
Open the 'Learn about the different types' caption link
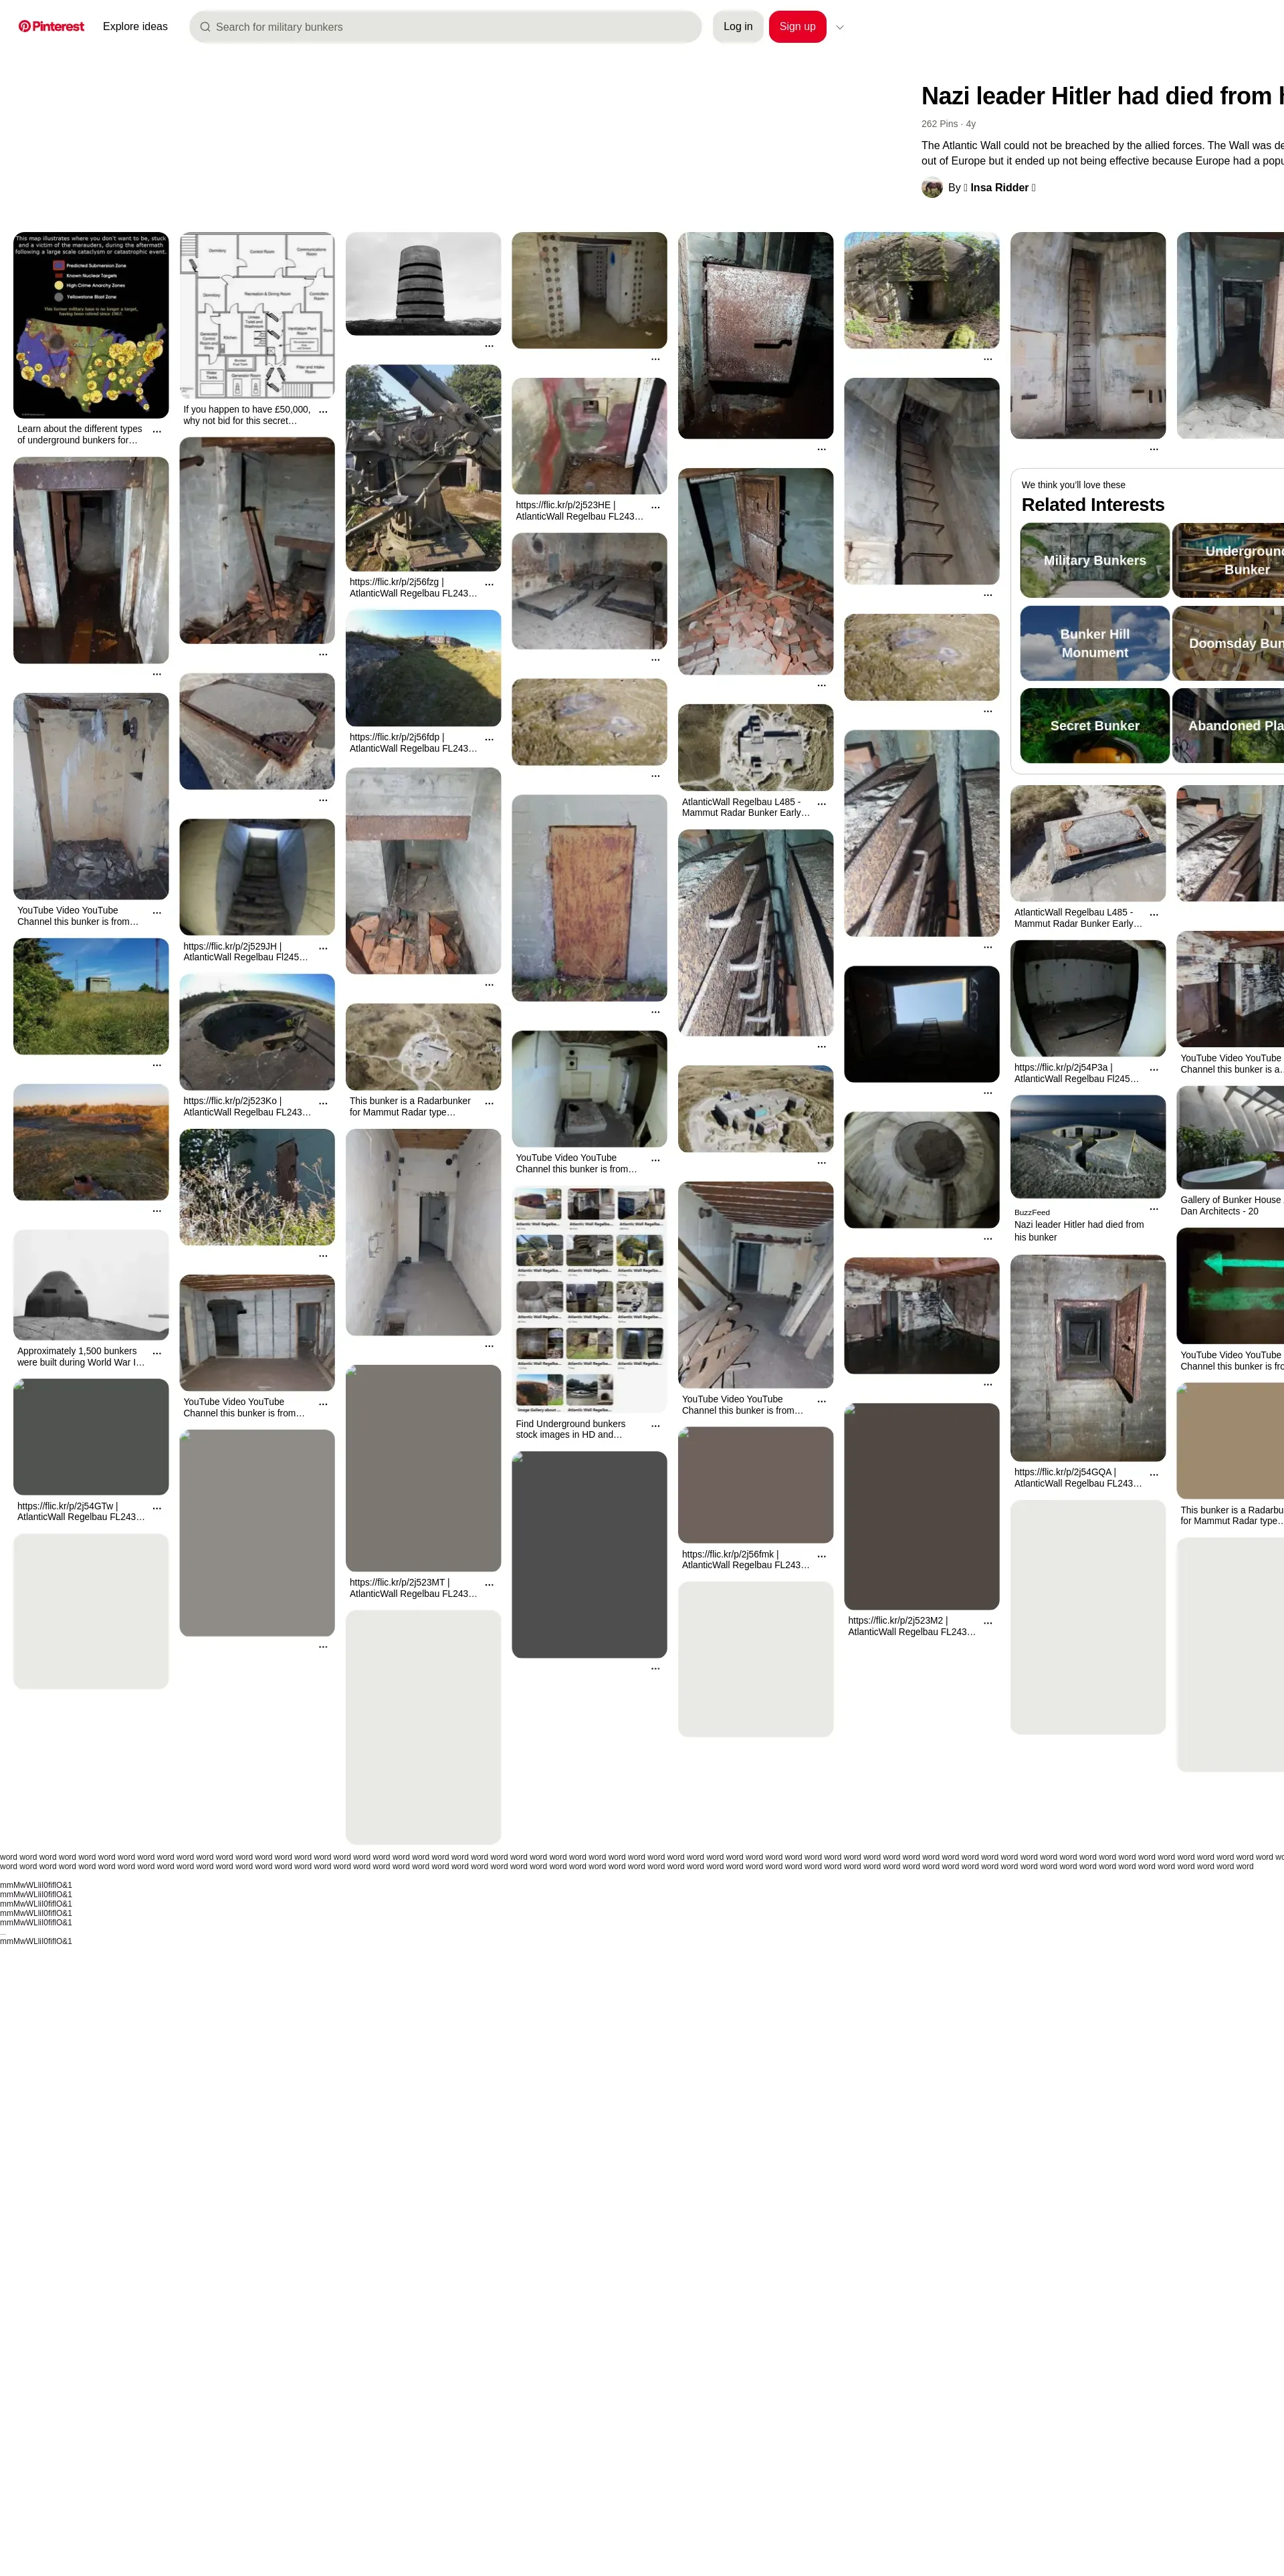[80, 435]
